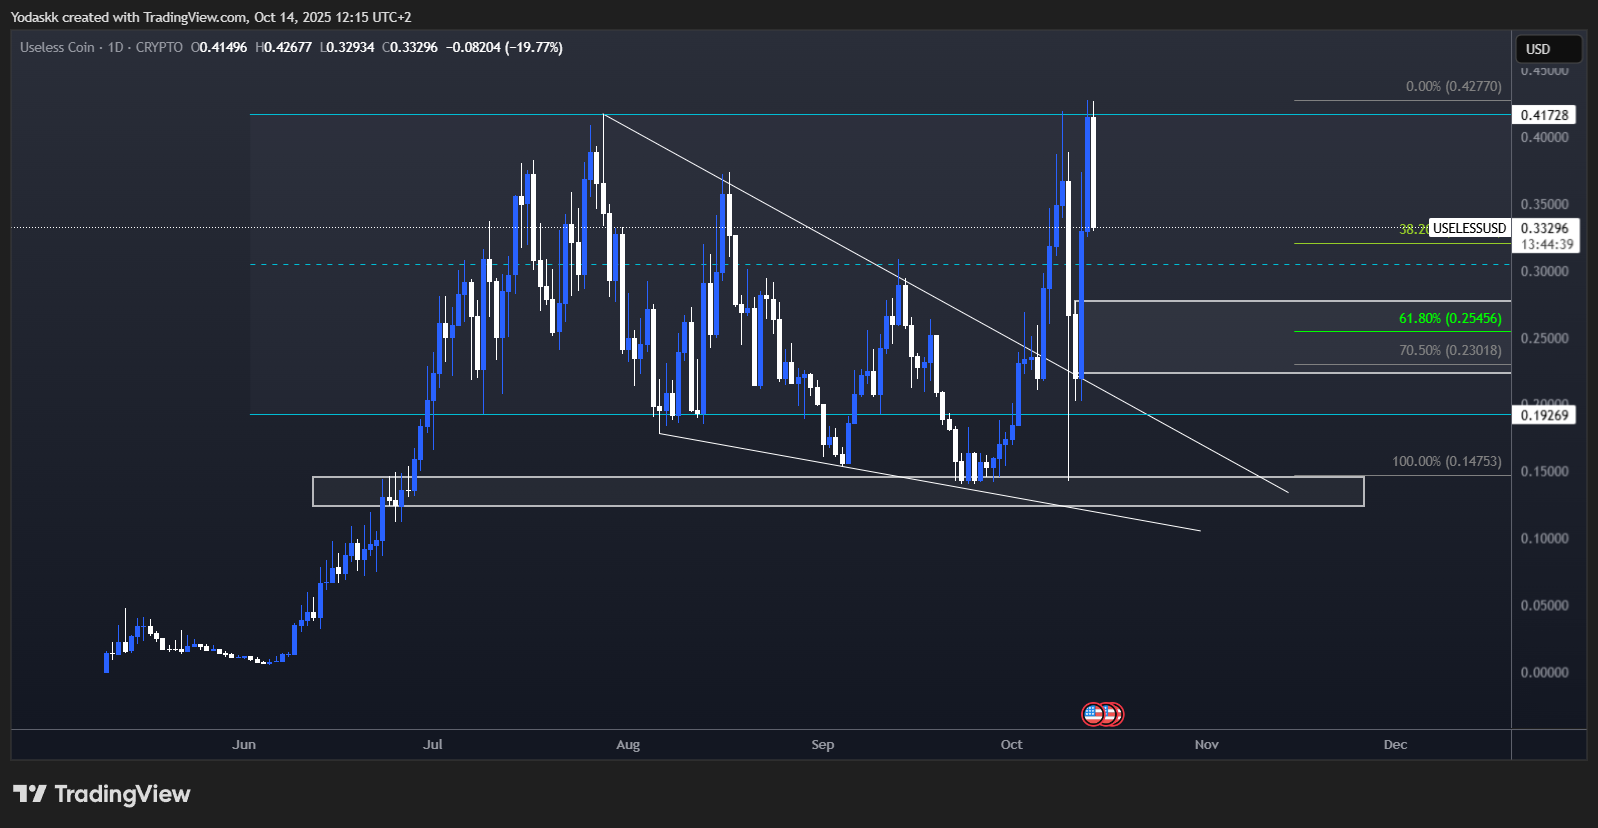Screen dimensions: 1598x828
Task: Click the Jun label on time axis
Action: 244,744
